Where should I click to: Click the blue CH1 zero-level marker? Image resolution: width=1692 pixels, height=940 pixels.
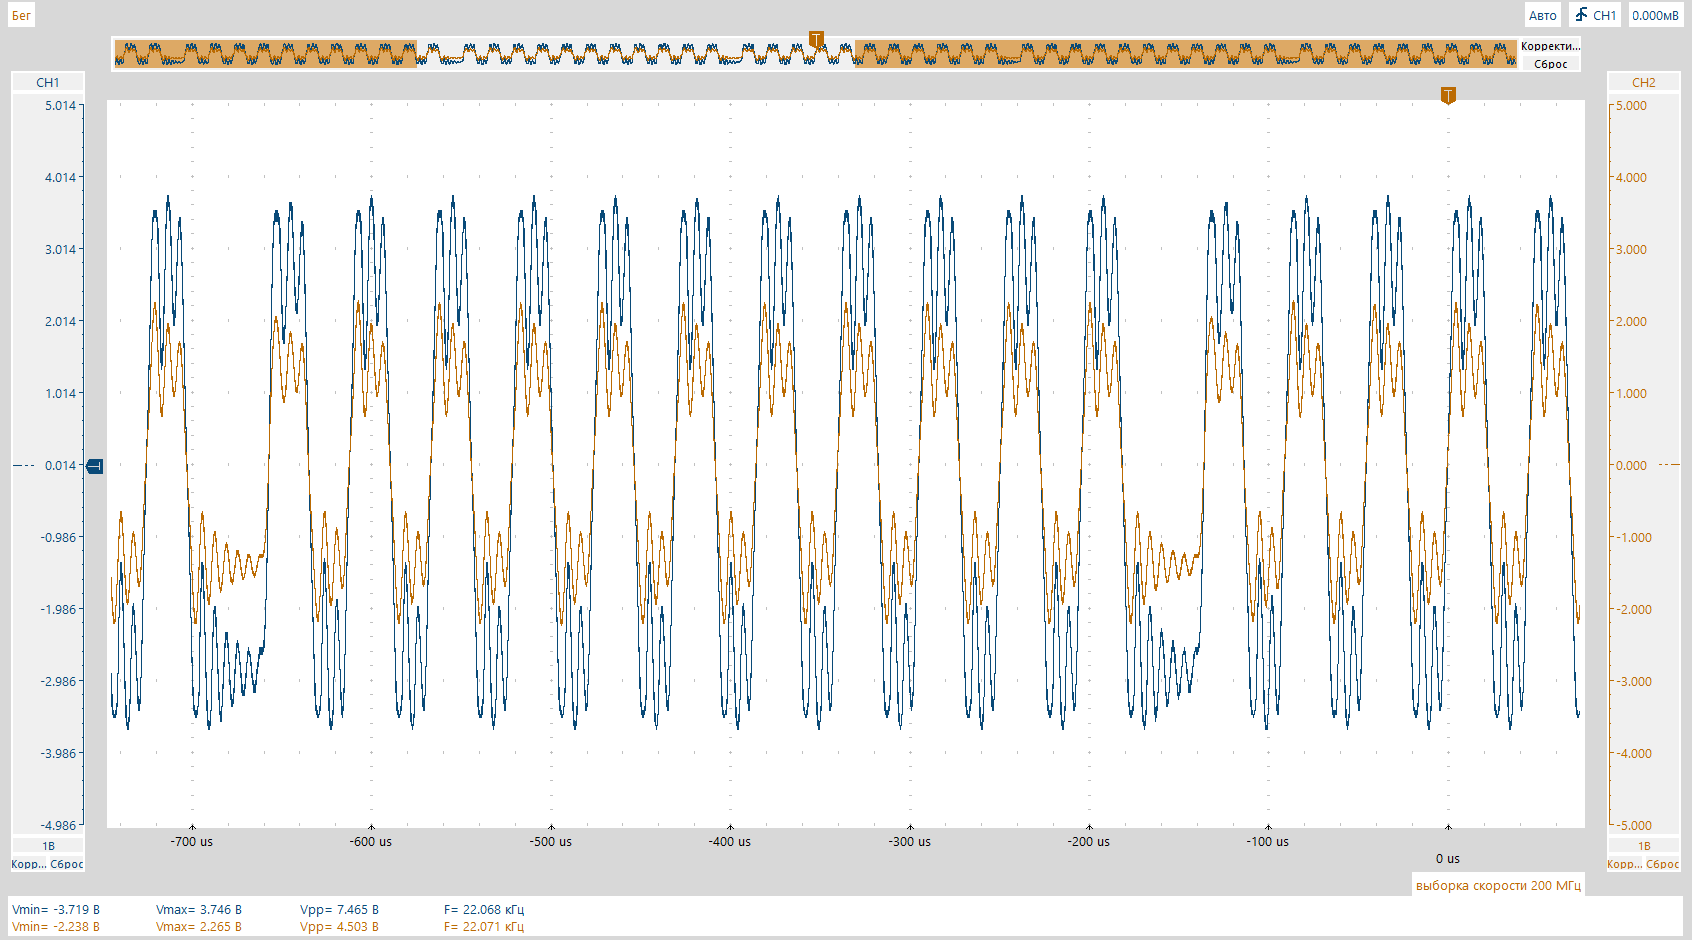[x=95, y=466]
